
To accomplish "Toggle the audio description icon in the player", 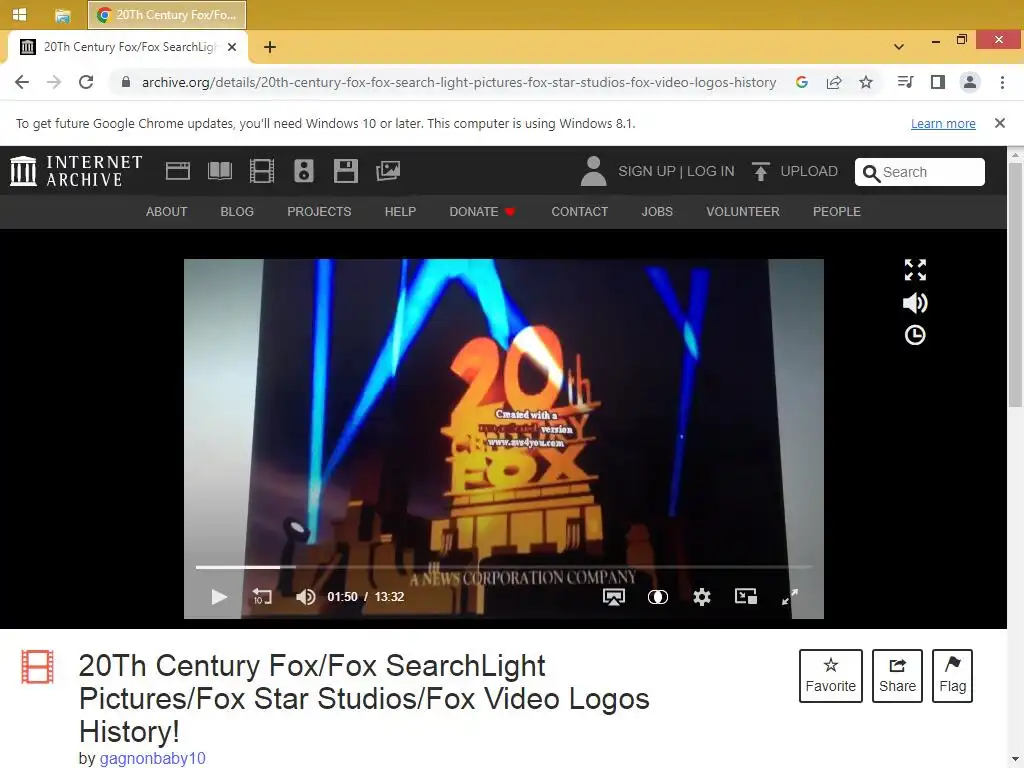I will [x=658, y=596].
